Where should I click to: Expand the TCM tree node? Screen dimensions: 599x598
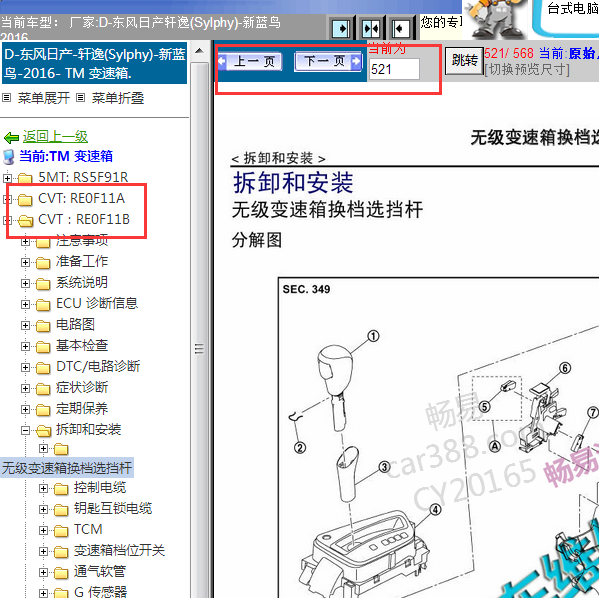tap(43, 531)
